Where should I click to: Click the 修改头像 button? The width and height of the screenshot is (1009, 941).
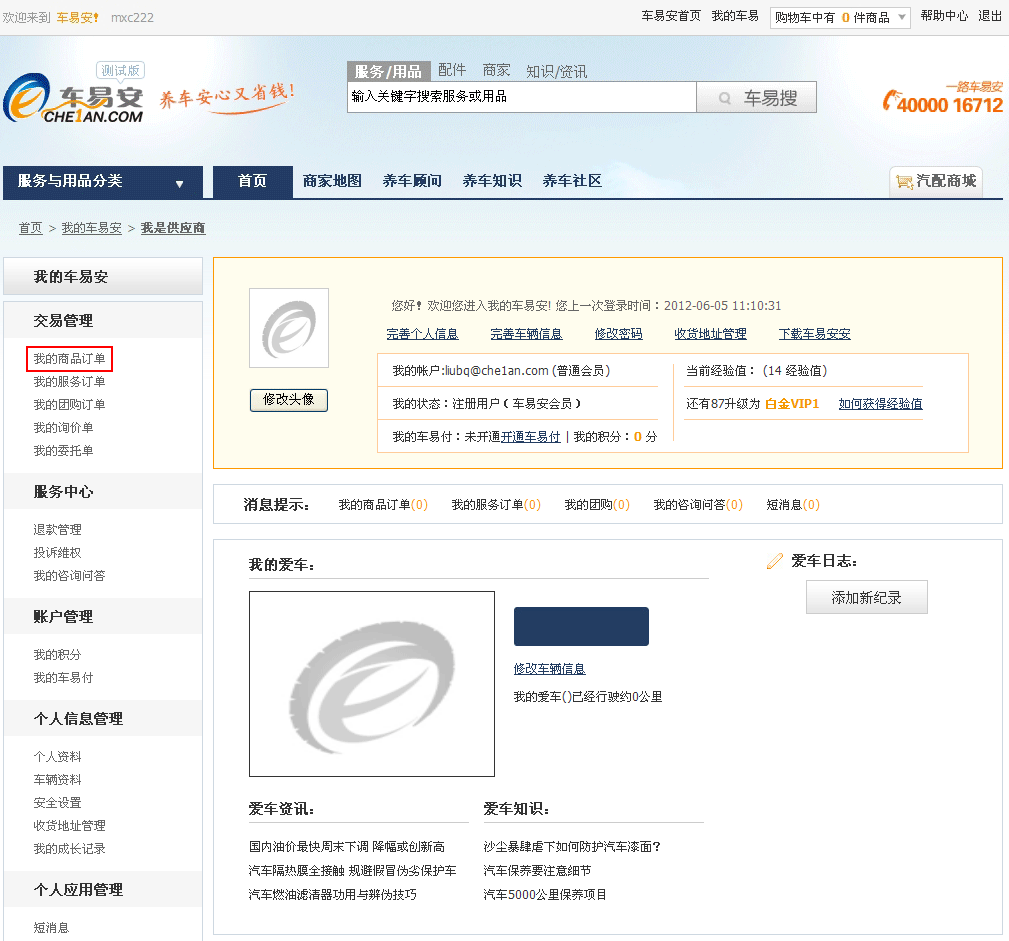[x=289, y=400]
